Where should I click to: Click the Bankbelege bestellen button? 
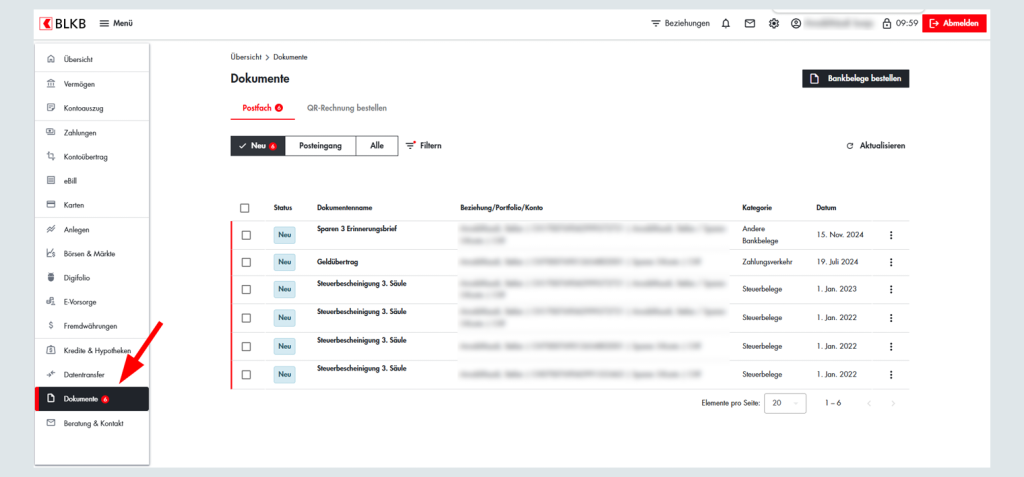coord(855,79)
